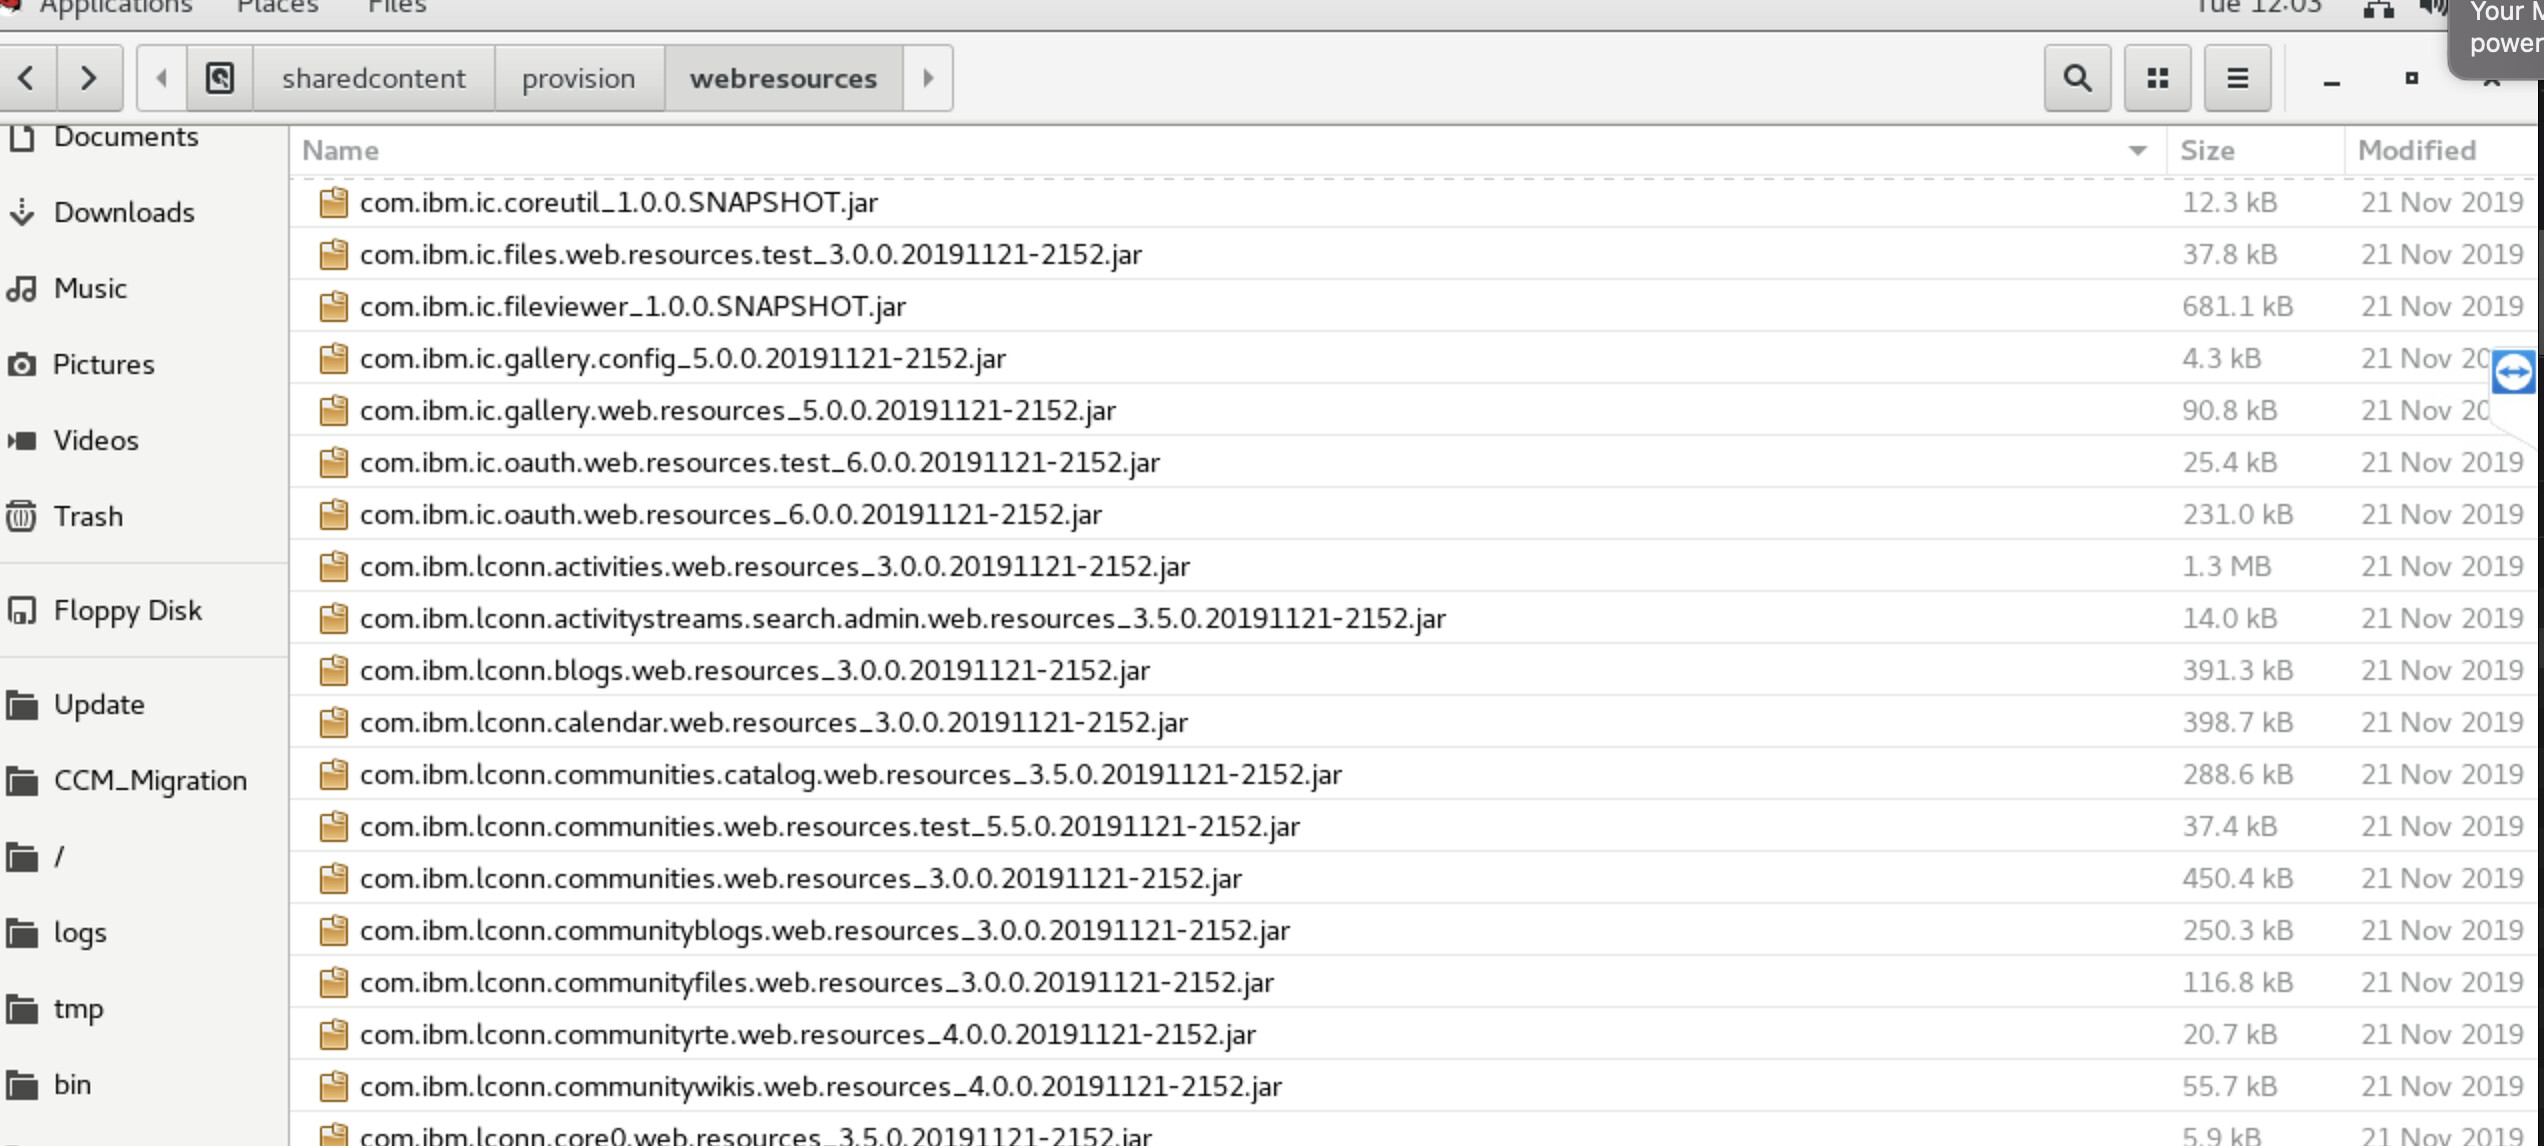
Task: Select the webresources path segment
Action: tap(783, 78)
